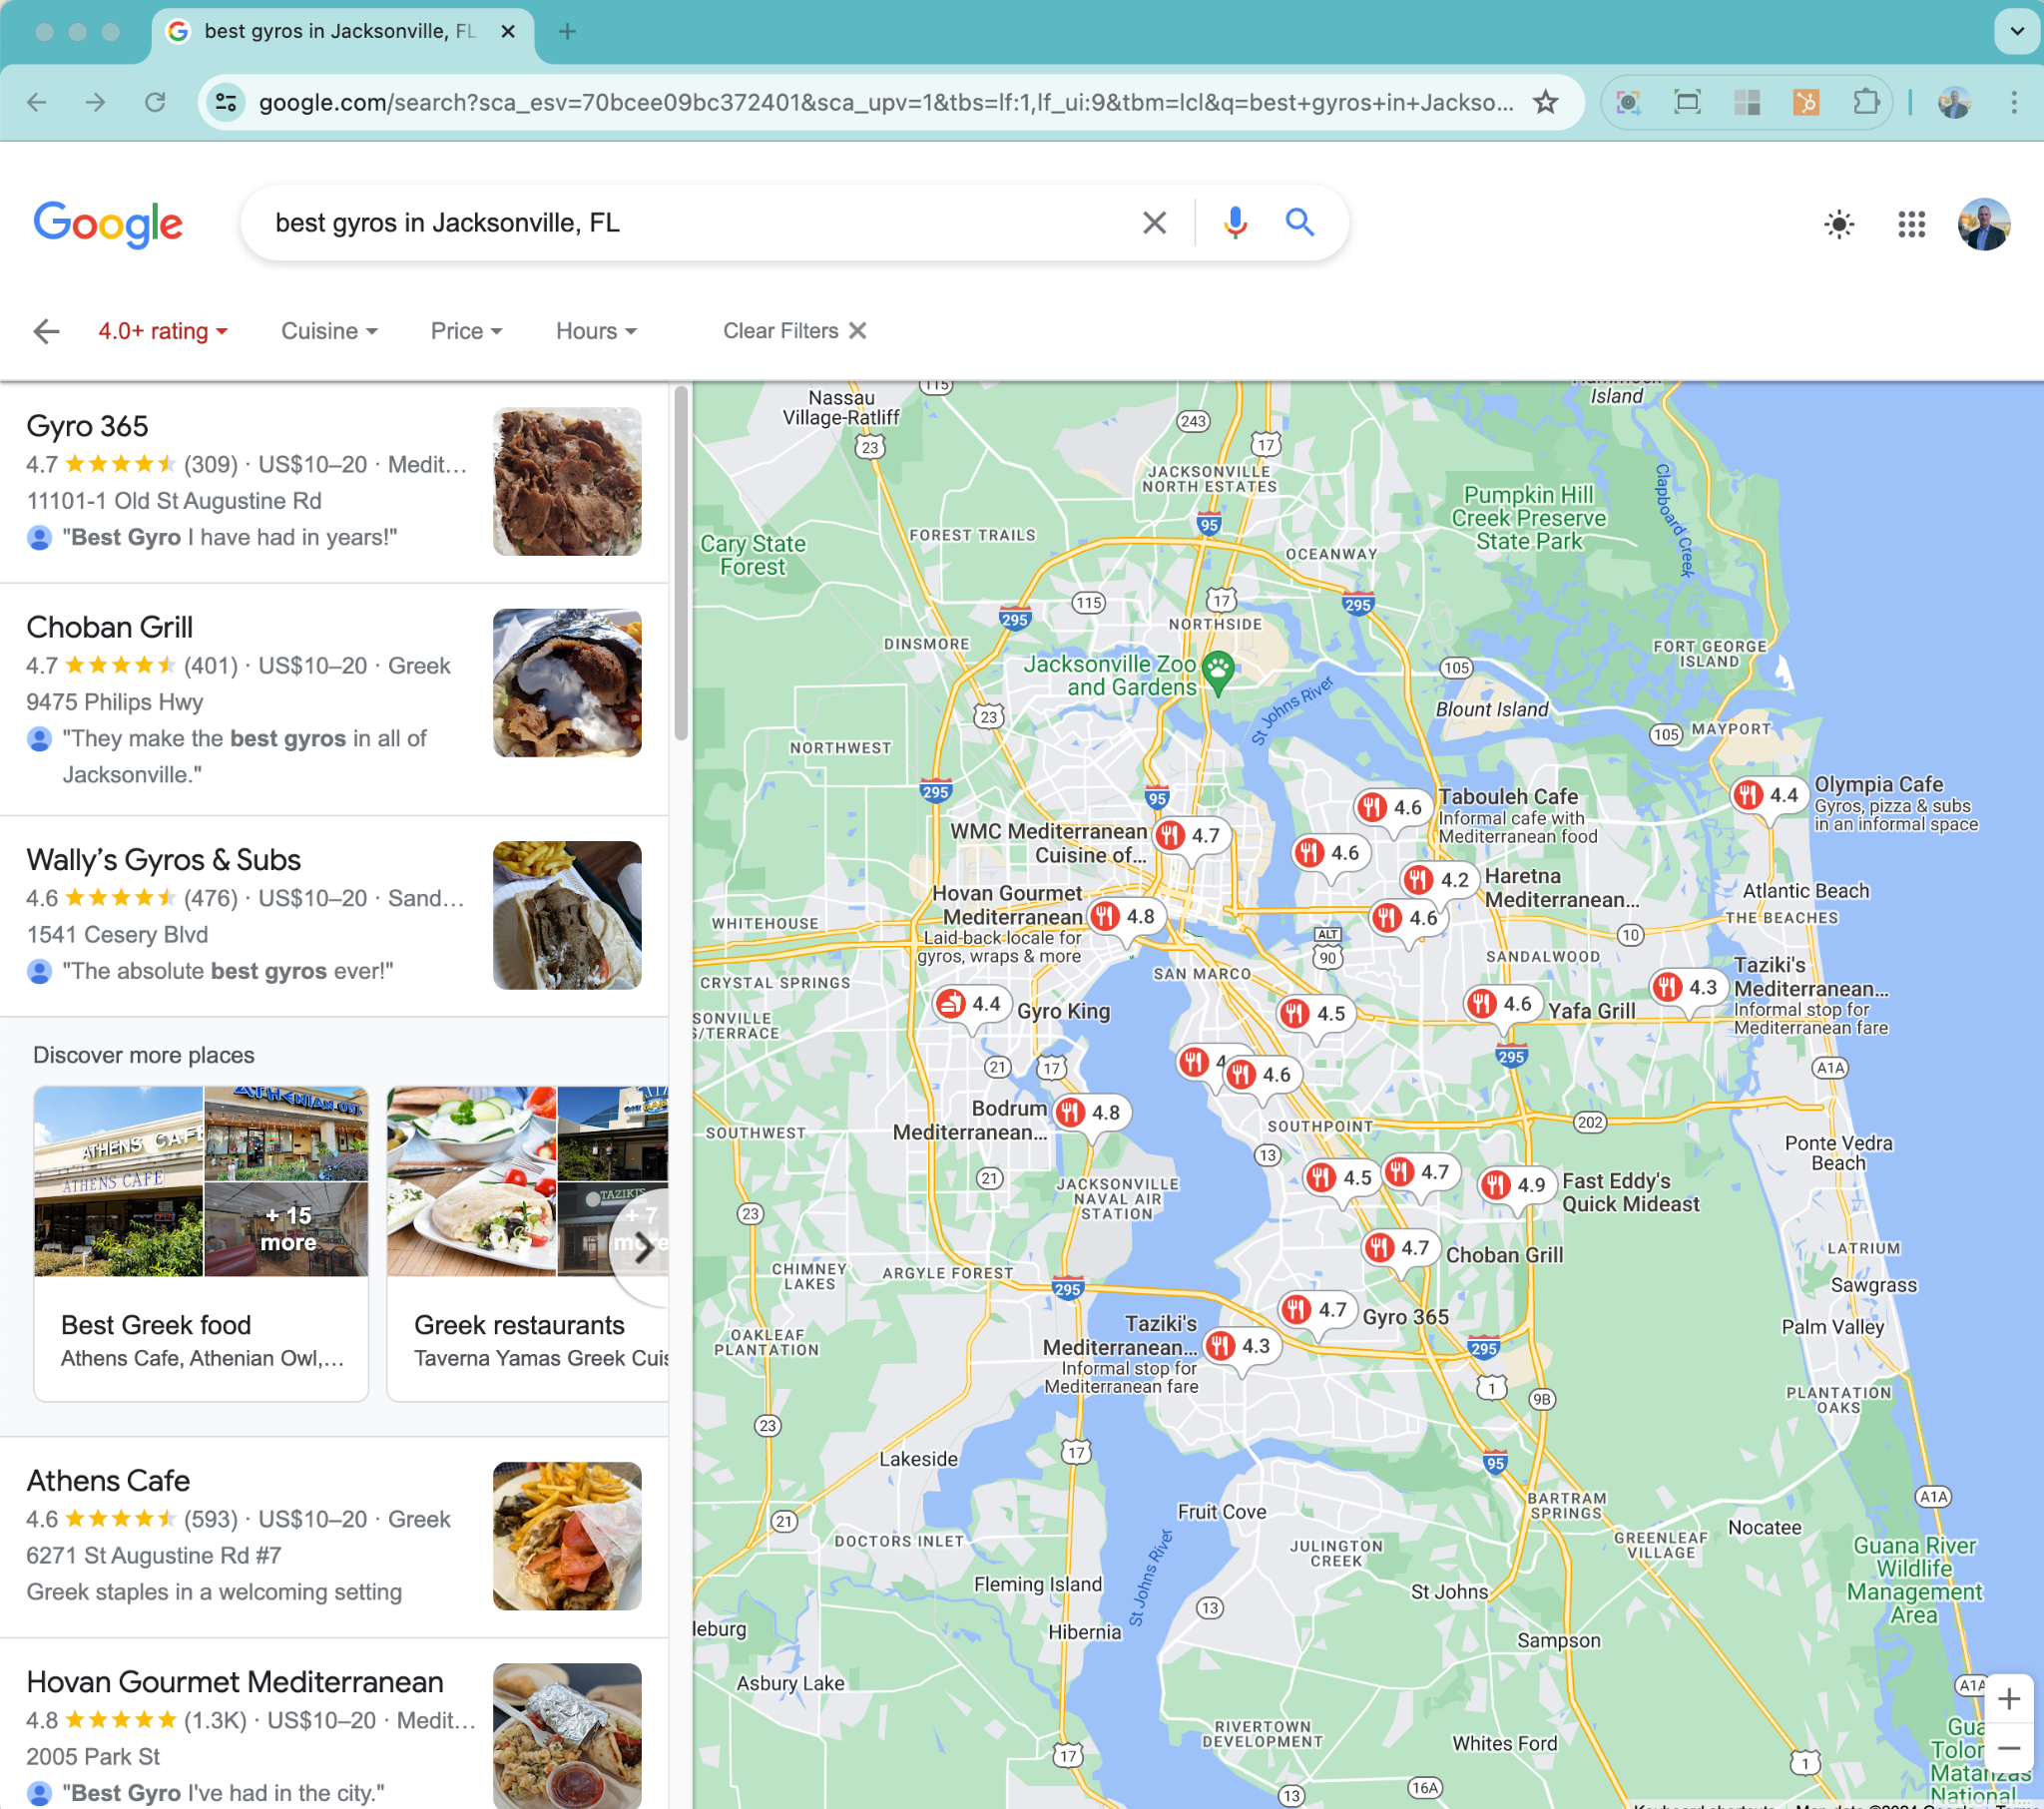Click the browser forward arrow
The width and height of the screenshot is (2044, 1809).
click(x=95, y=102)
